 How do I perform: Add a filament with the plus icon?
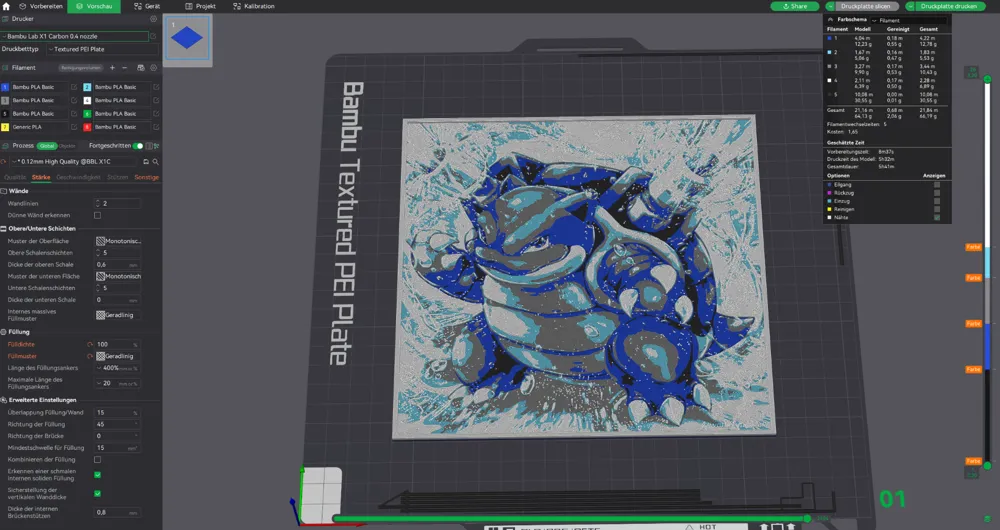click(112, 68)
